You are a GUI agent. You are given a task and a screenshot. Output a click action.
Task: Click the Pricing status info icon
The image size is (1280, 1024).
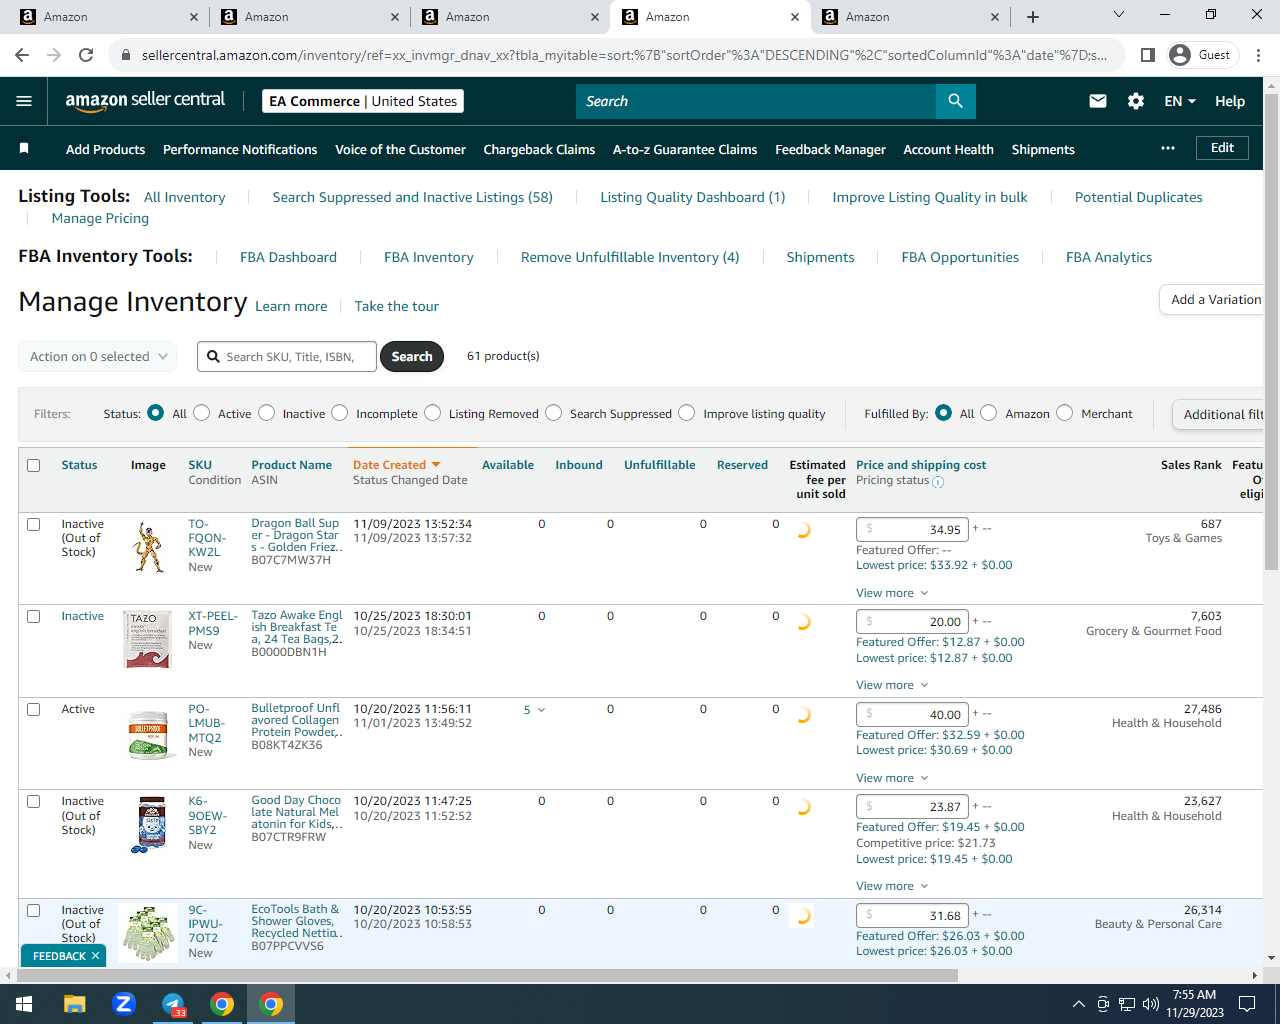coord(938,481)
